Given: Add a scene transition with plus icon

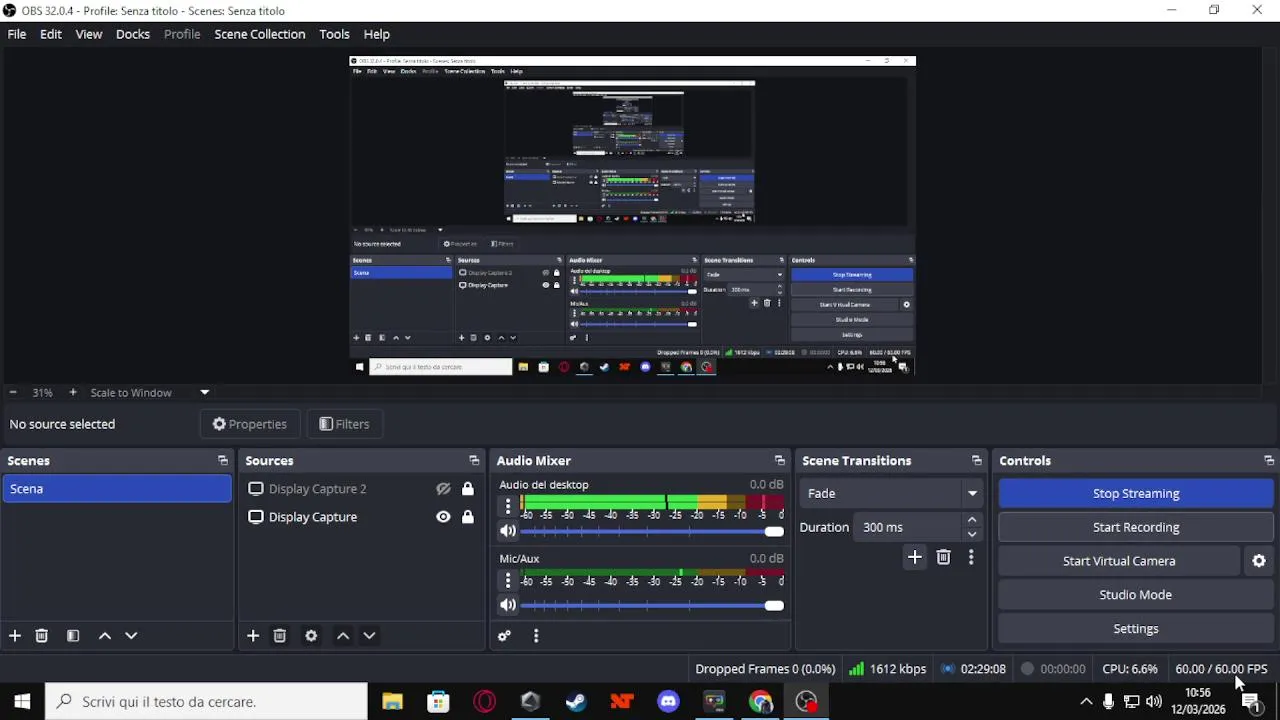Looking at the screenshot, I should (x=914, y=557).
